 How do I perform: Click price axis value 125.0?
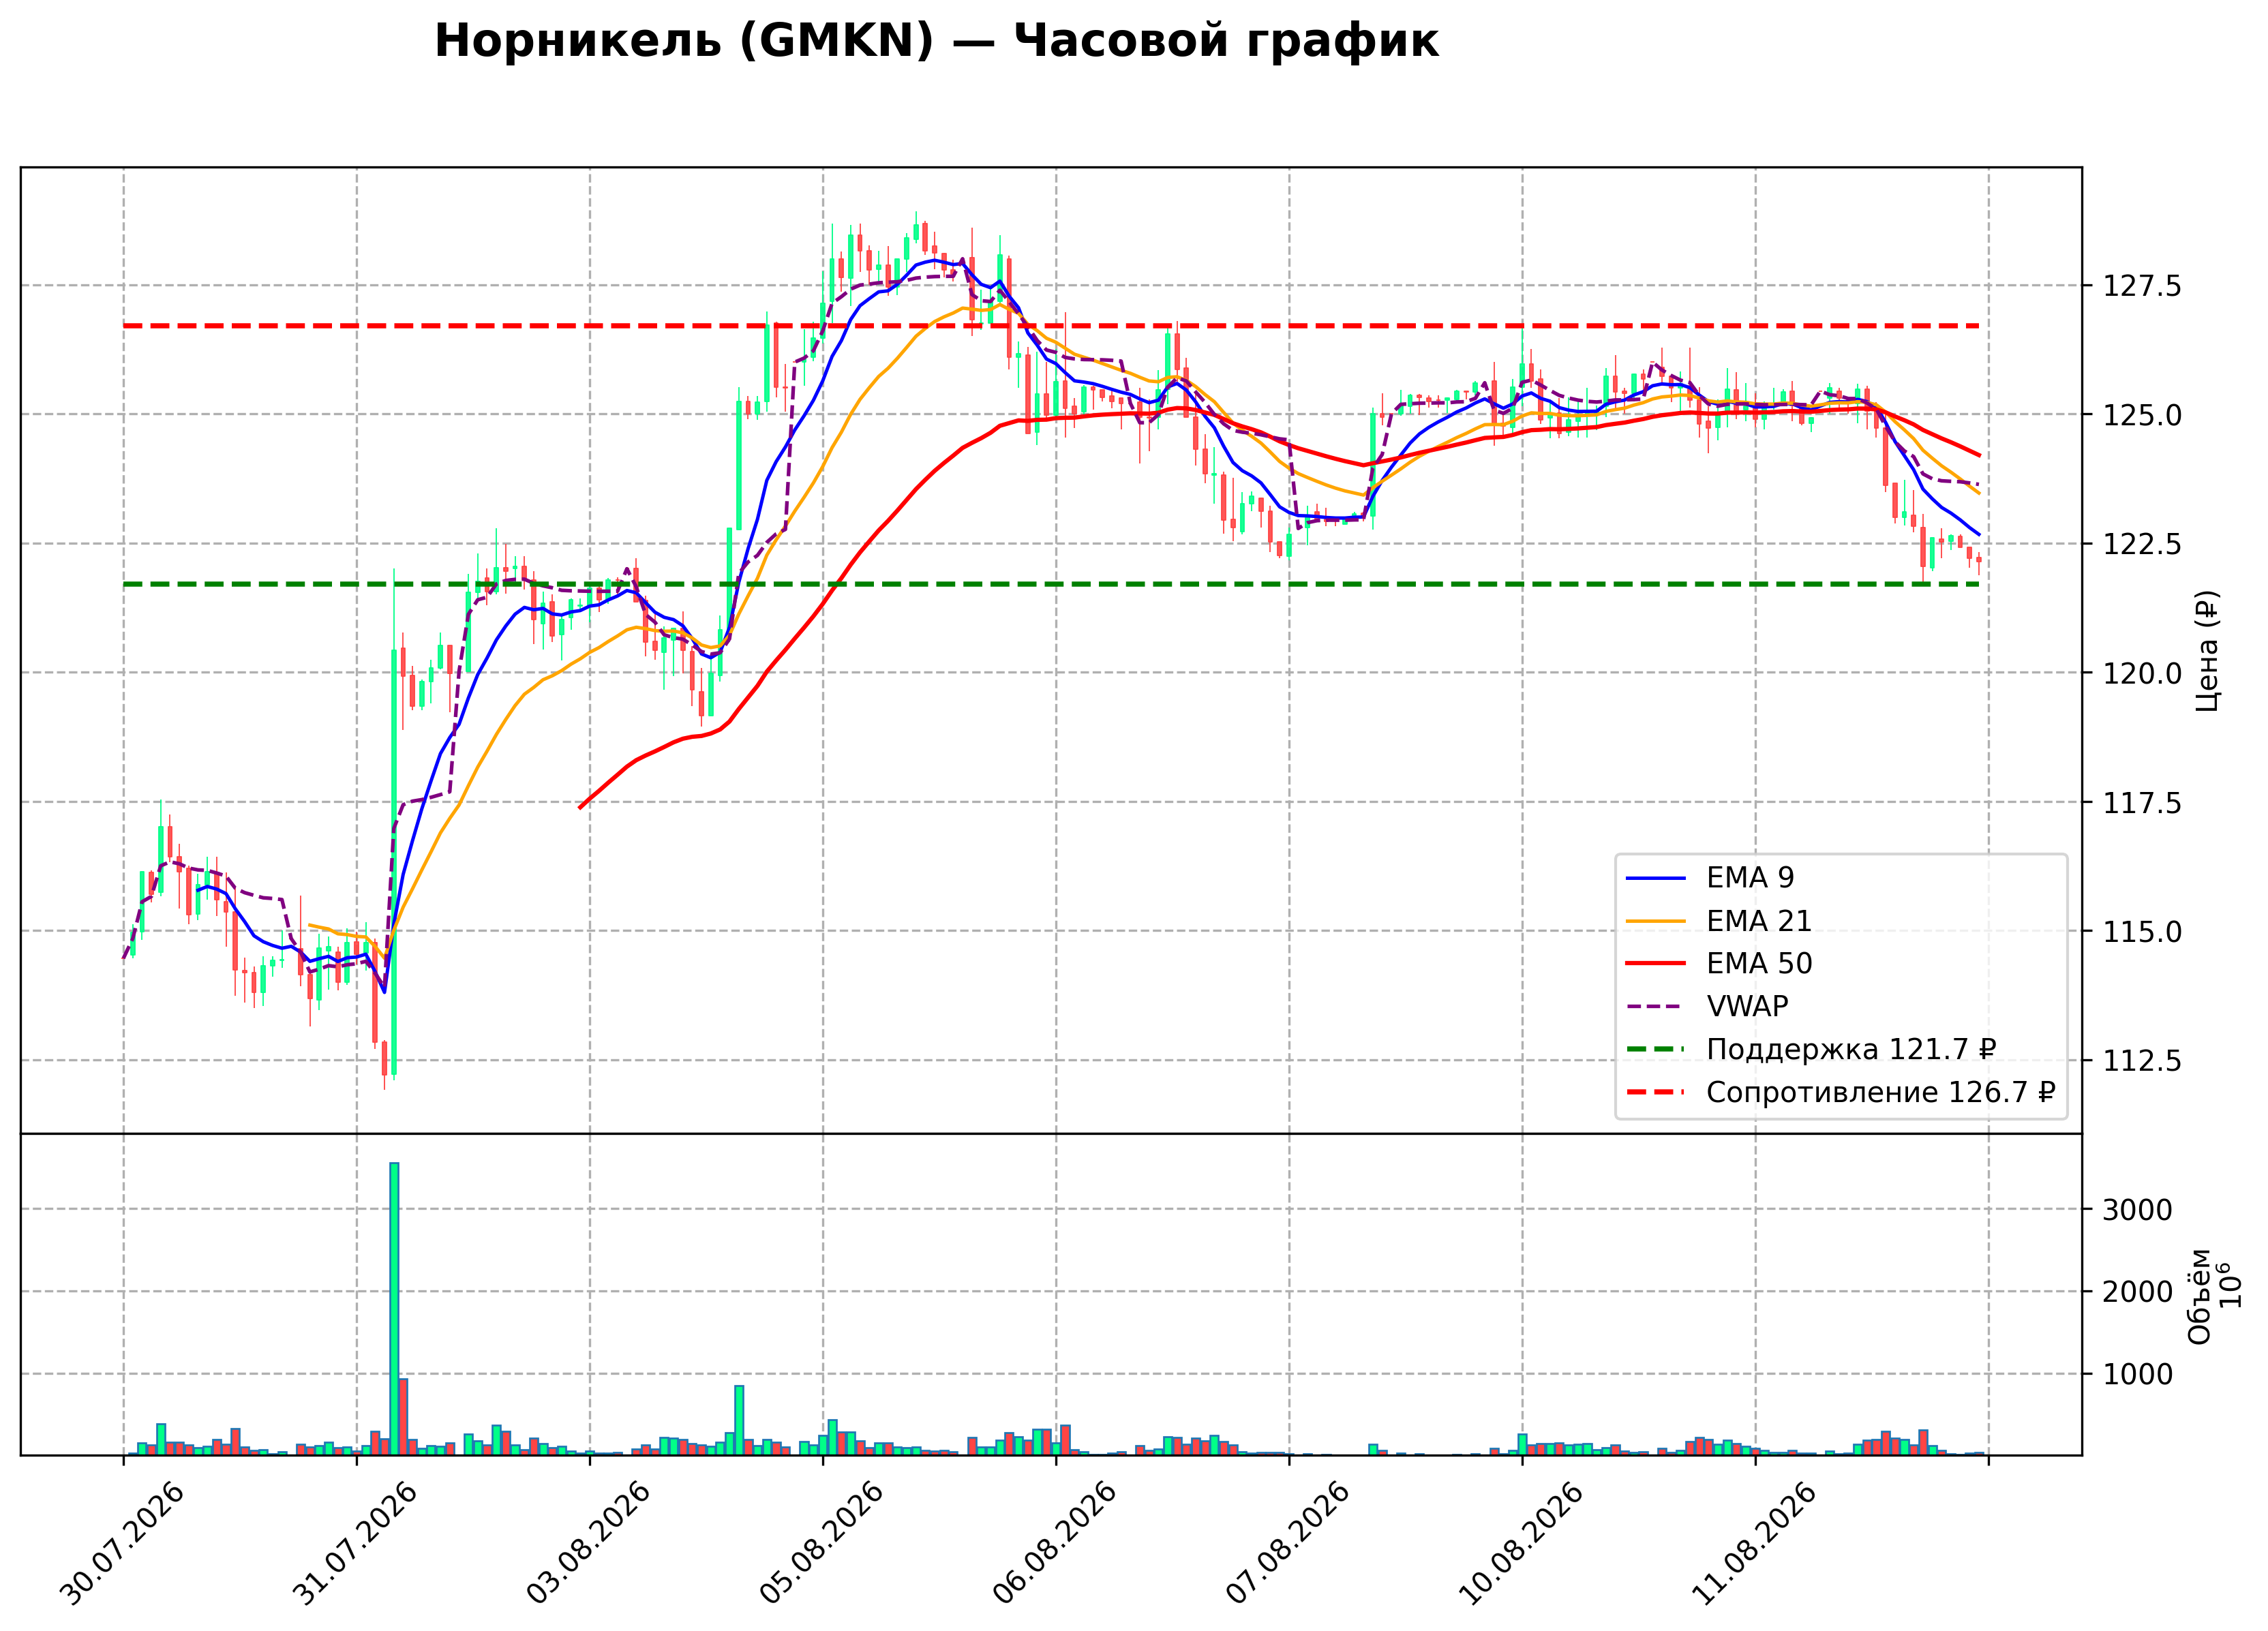pyautogui.click(x=2142, y=416)
